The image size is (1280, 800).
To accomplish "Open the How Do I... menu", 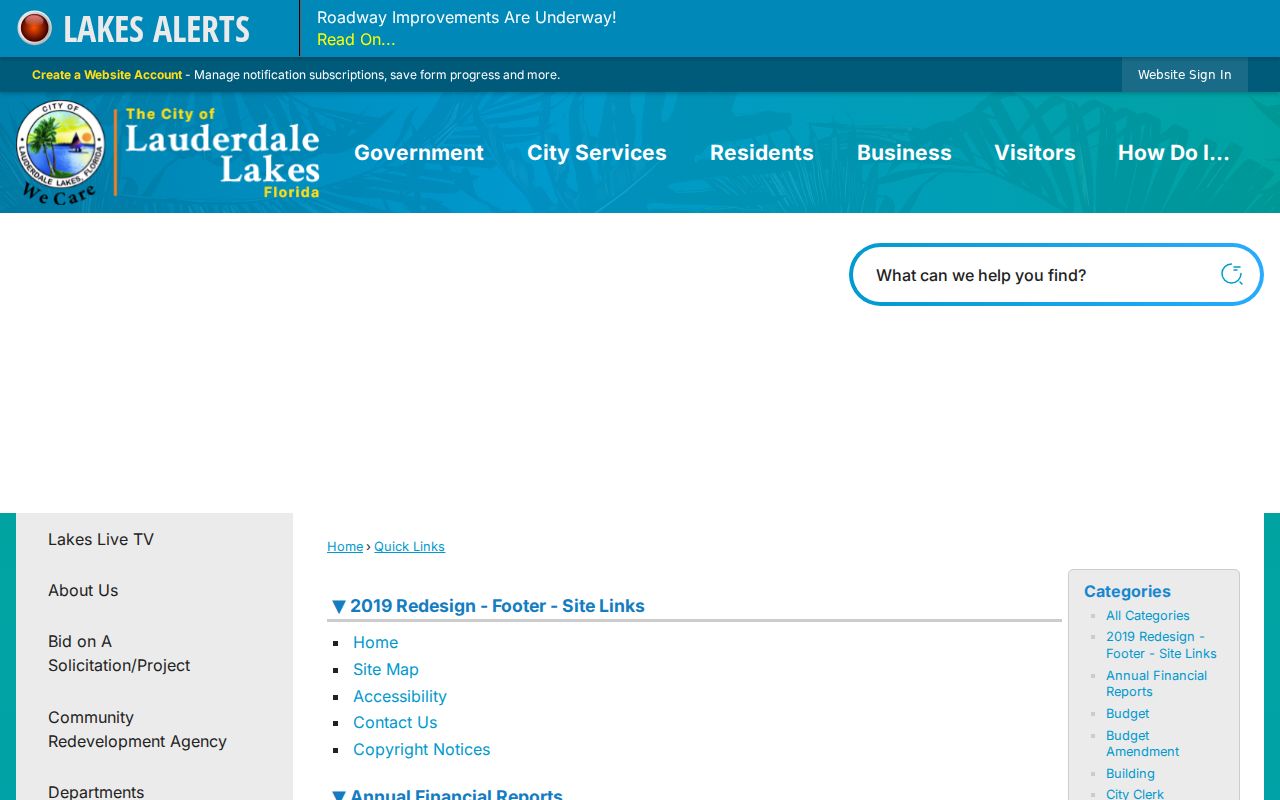I will point(1173,153).
